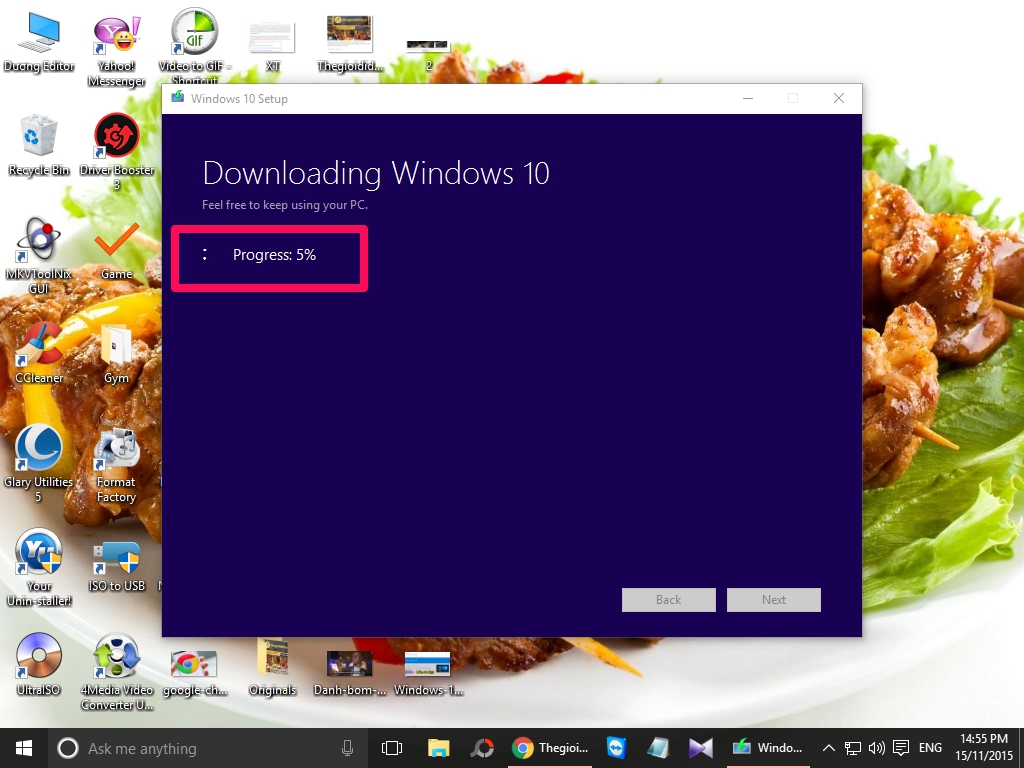
Task: Open the Windows Start menu
Action: (x=24, y=748)
